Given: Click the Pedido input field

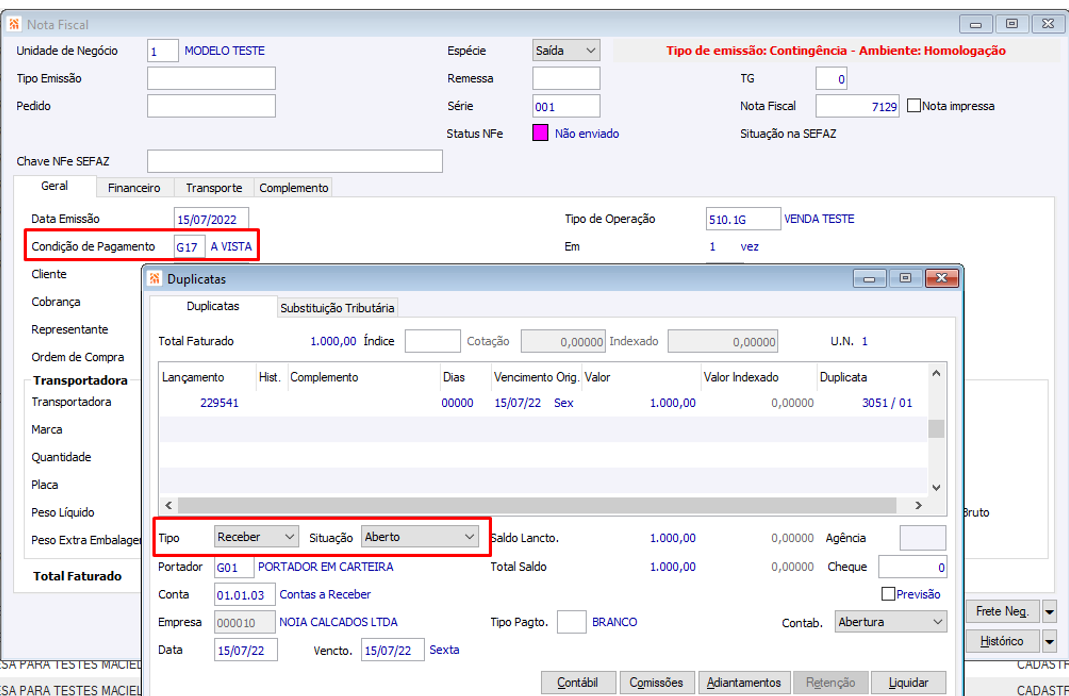Looking at the screenshot, I should coord(211,106).
